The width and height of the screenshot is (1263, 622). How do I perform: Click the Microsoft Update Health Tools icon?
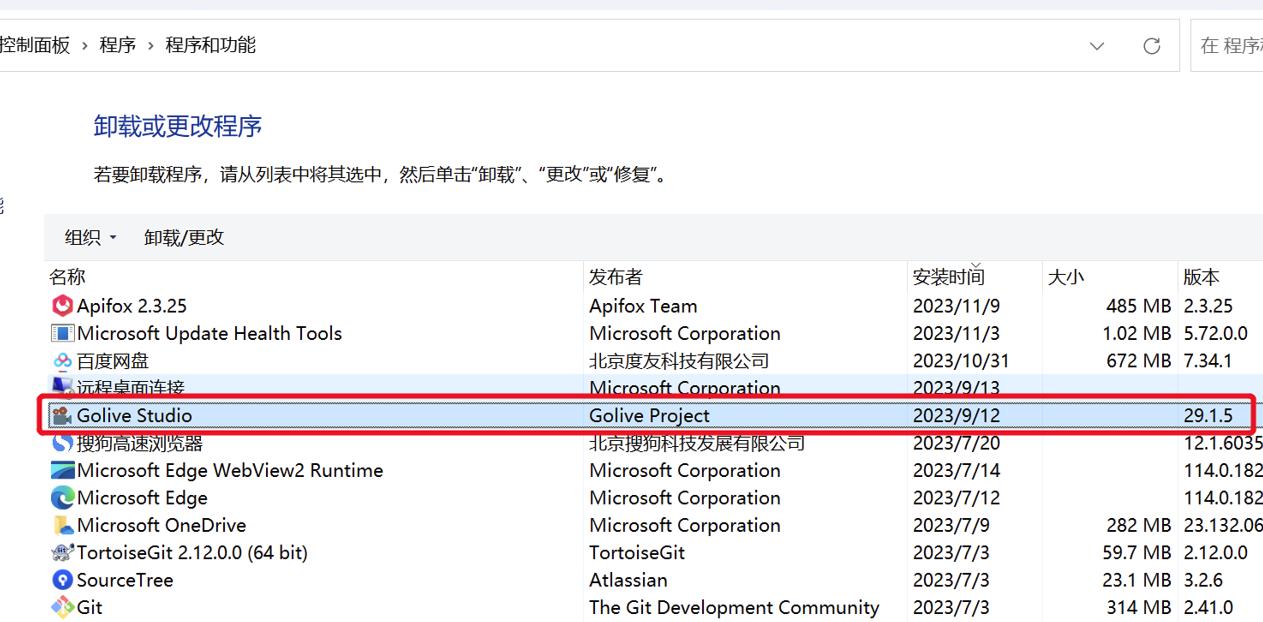point(63,333)
